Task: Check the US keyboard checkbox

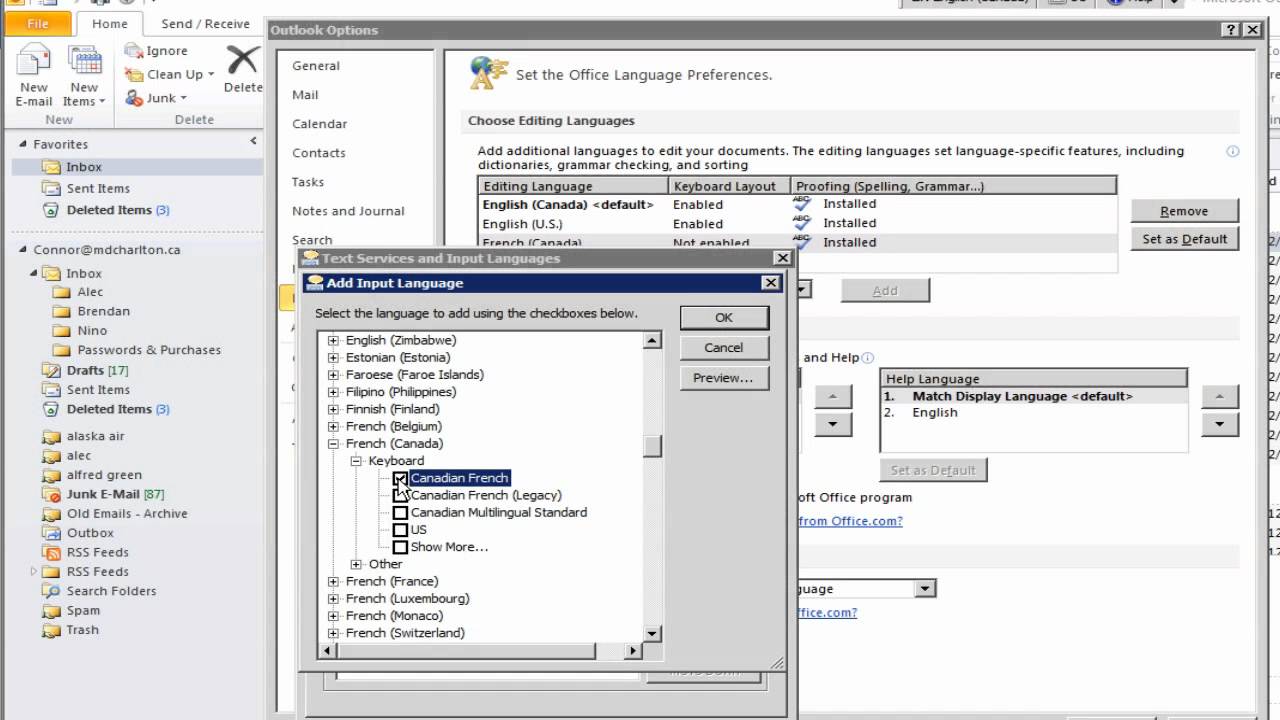Action: (x=400, y=530)
